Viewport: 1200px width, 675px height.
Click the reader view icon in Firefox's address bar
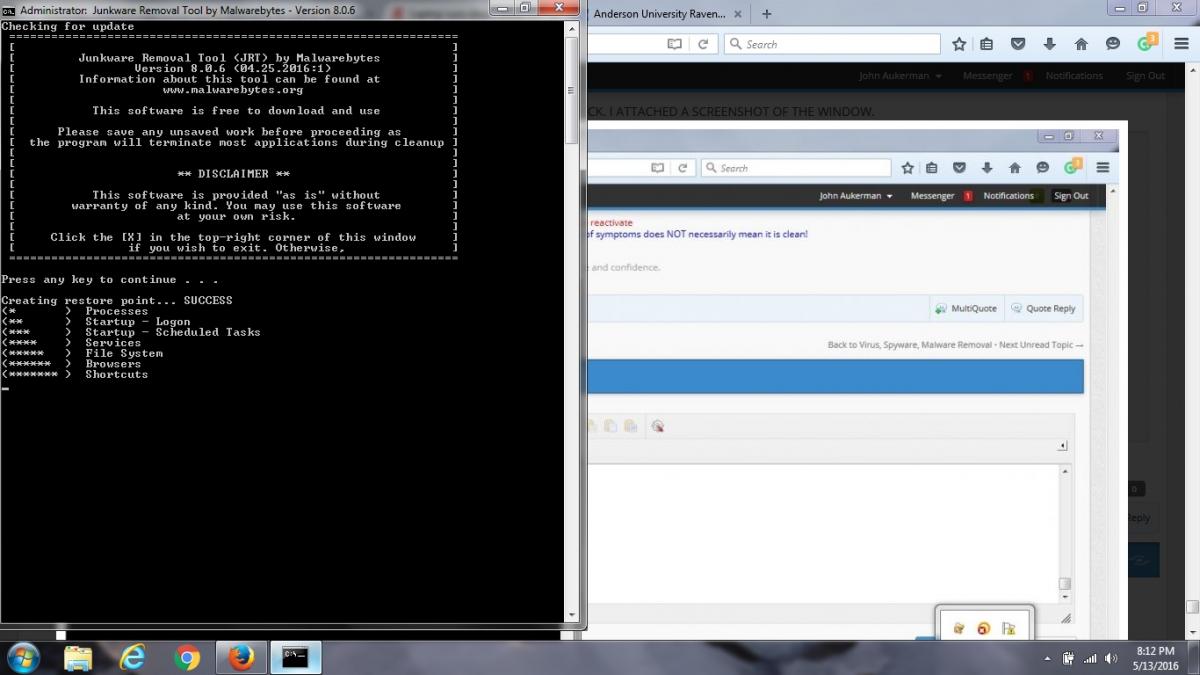pyautogui.click(x=675, y=44)
